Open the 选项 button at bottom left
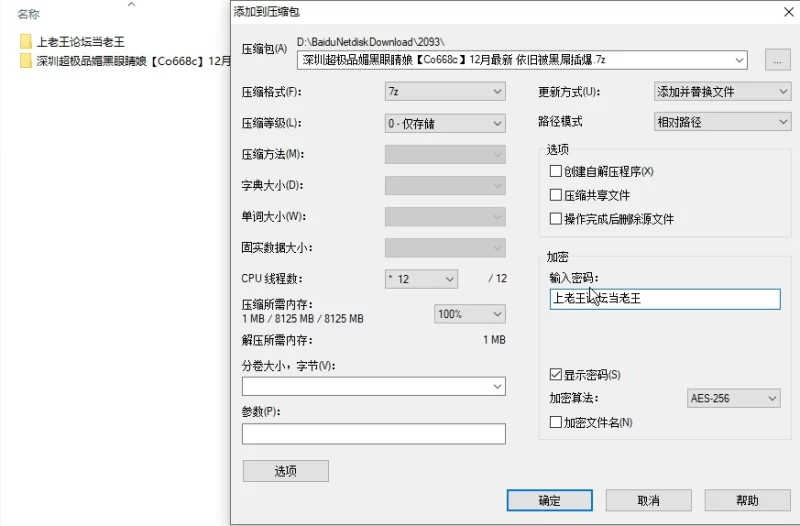 coord(285,471)
